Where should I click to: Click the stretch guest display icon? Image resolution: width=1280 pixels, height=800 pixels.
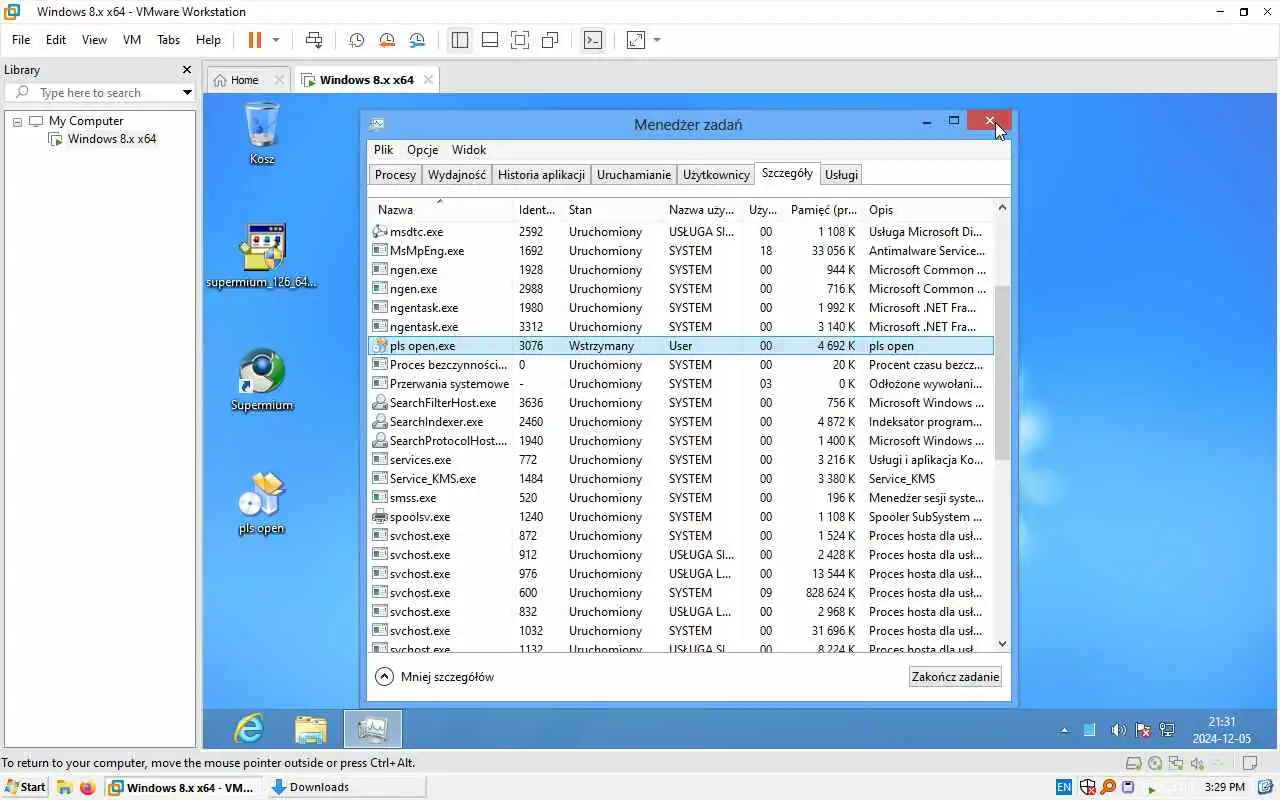pyautogui.click(x=636, y=40)
